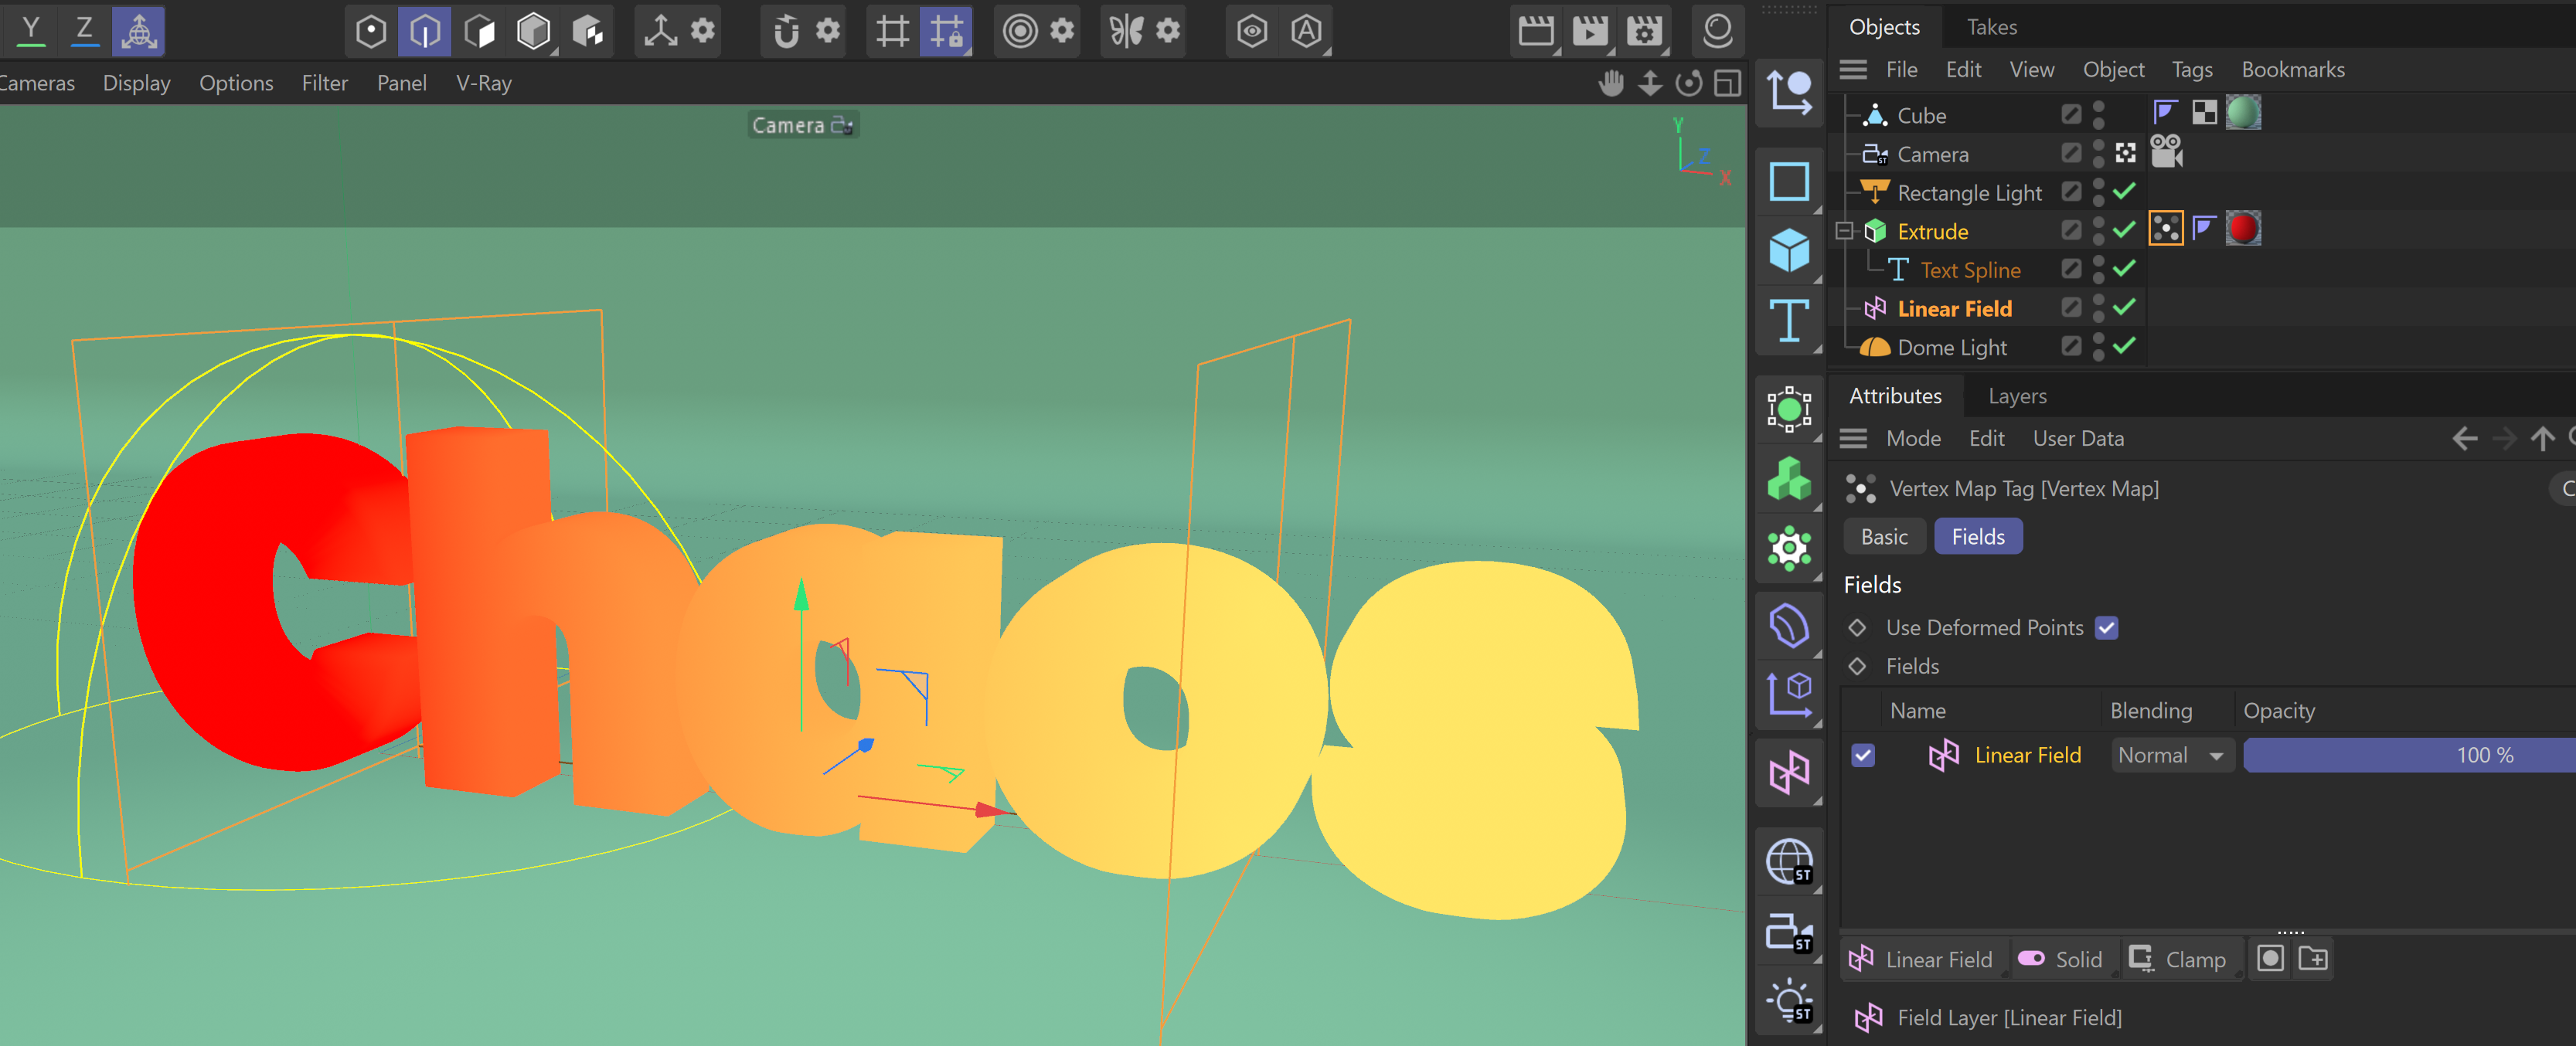Toggle the Z axis lock
The width and height of the screenshot is (2576, 1046).
[x=85, y=30]
